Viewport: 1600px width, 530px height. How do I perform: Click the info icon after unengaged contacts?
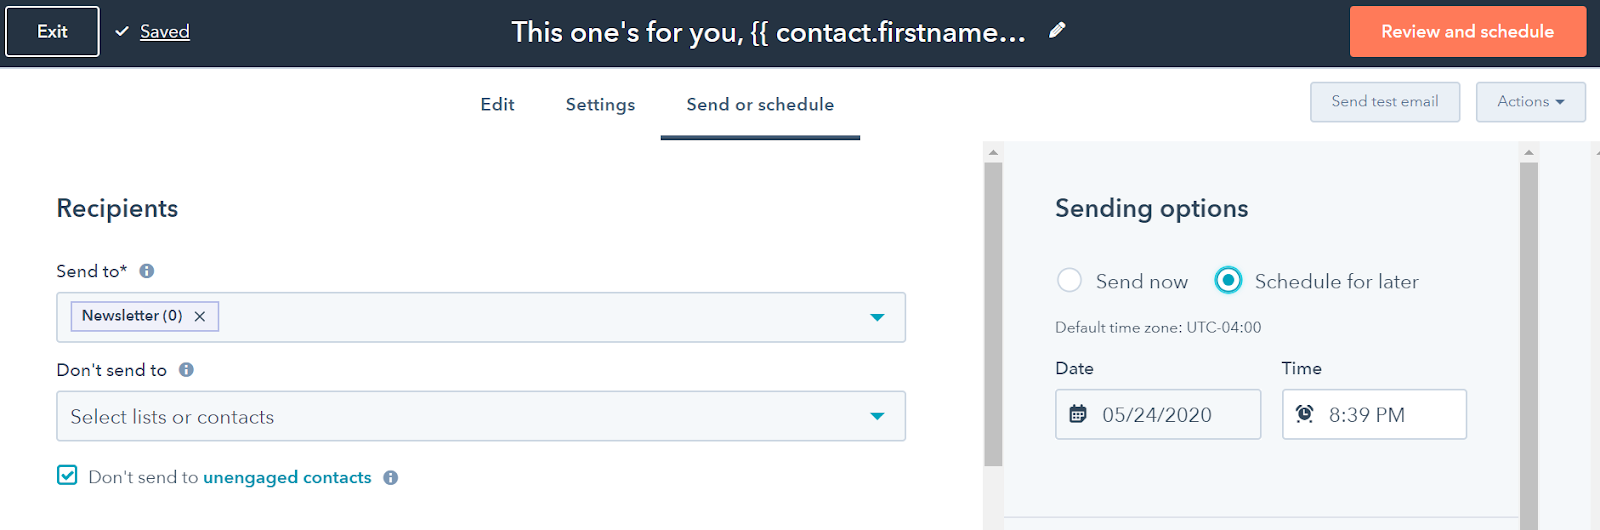391,478
